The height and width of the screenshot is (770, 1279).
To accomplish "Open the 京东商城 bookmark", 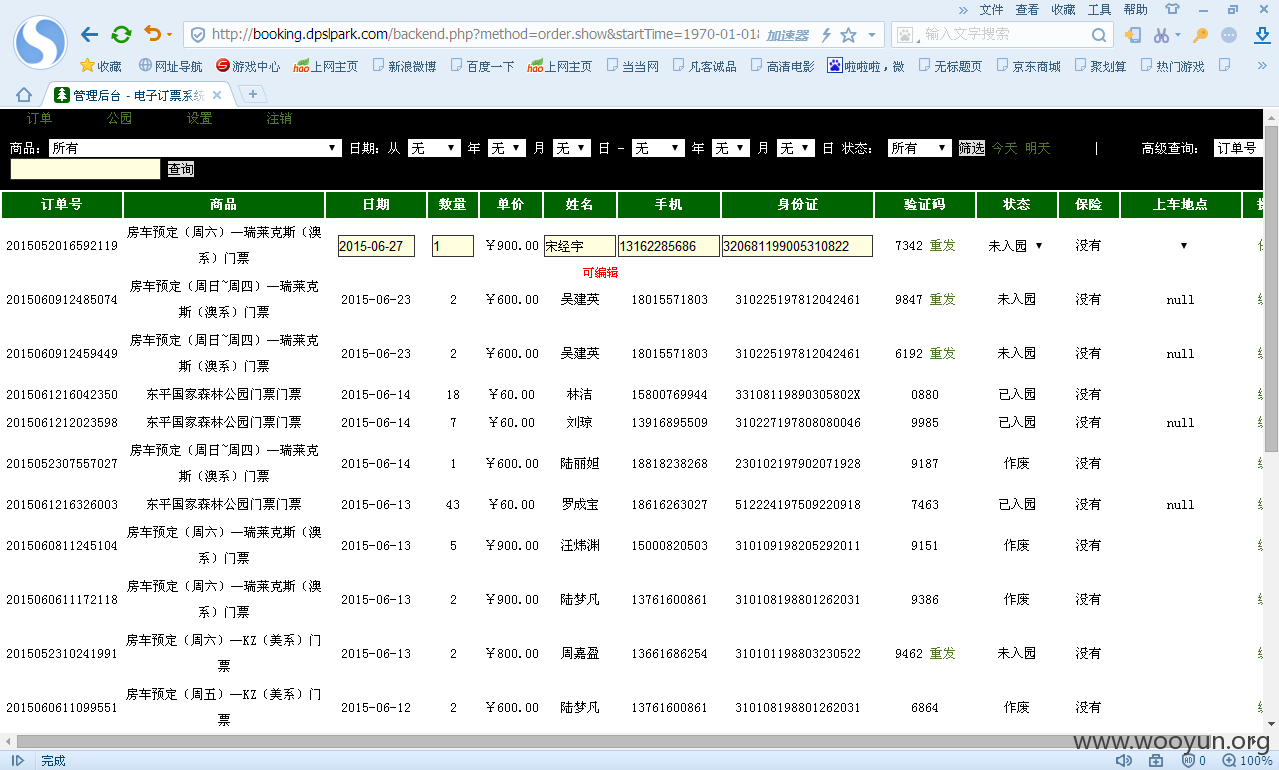I will coord(1029,66).
